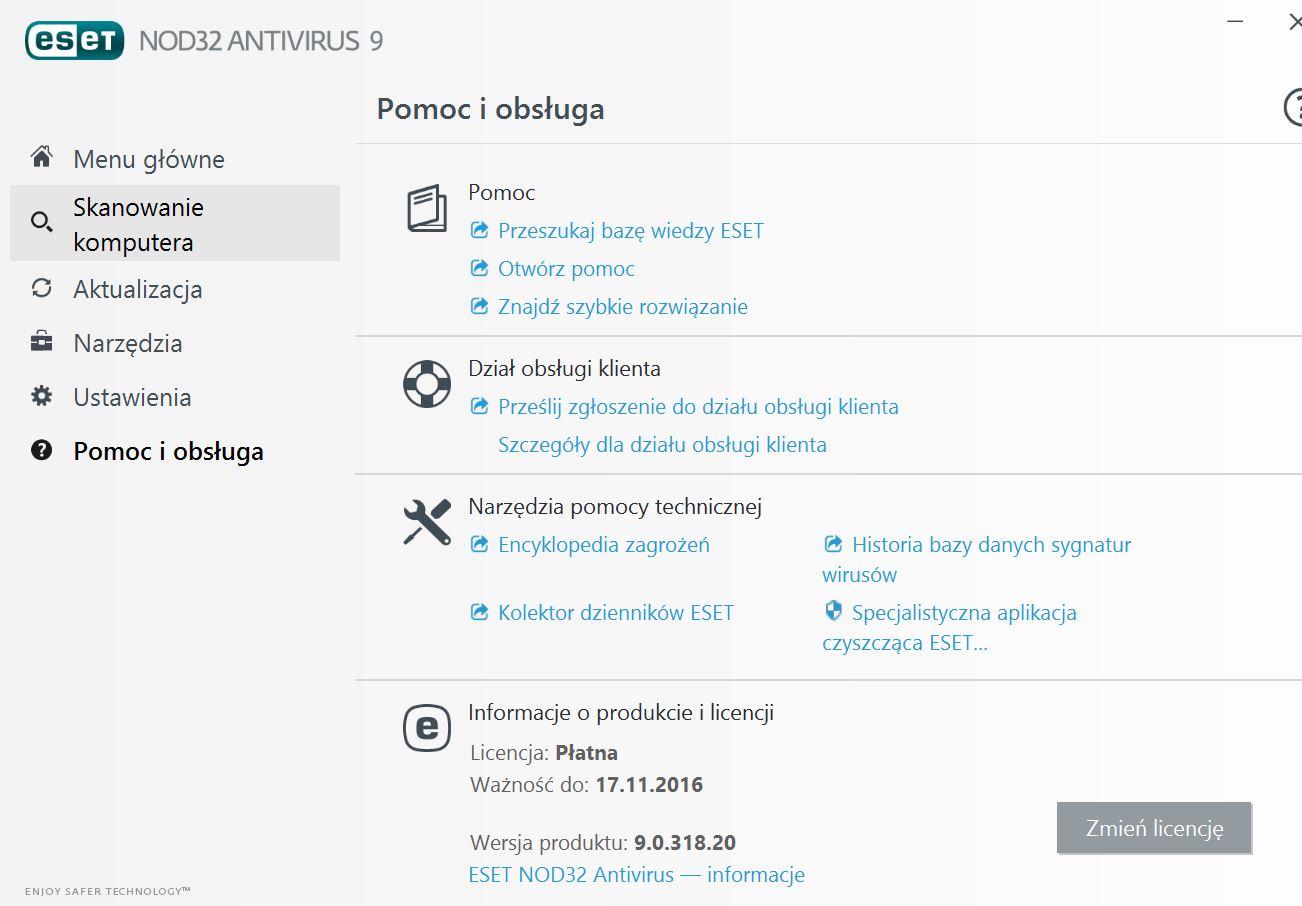This screenshot has width=1302, height=906.
Task: Click the external link icon before Otwórz pomoc
Action: coord(479,269)
